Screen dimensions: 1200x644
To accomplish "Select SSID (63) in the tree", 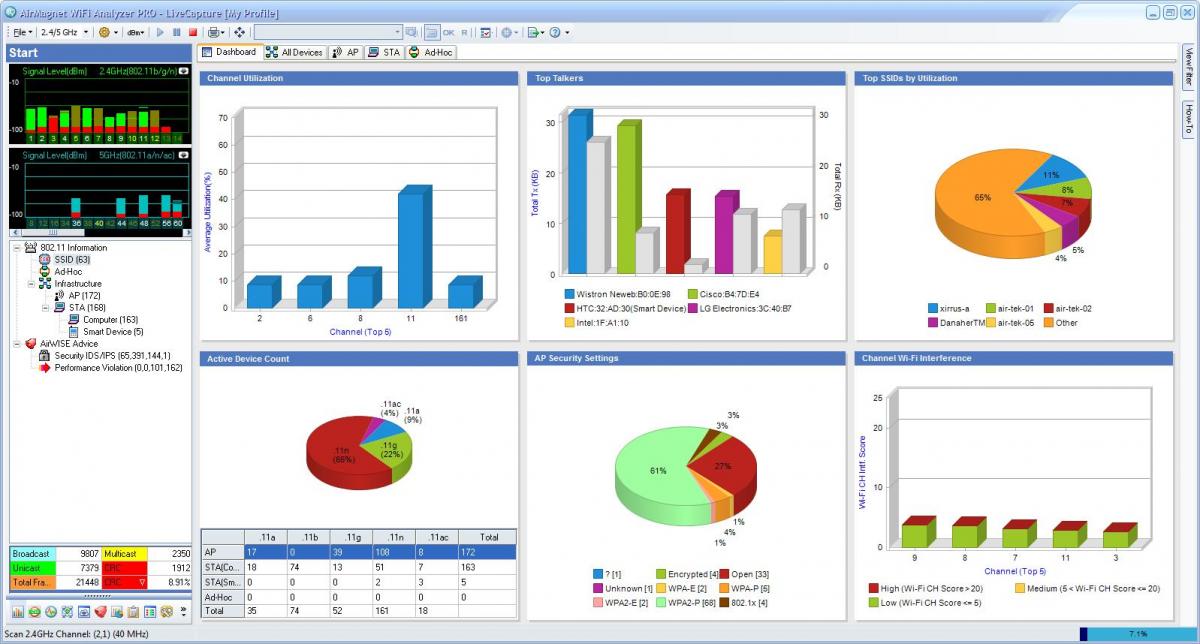I will click(71, 260).
